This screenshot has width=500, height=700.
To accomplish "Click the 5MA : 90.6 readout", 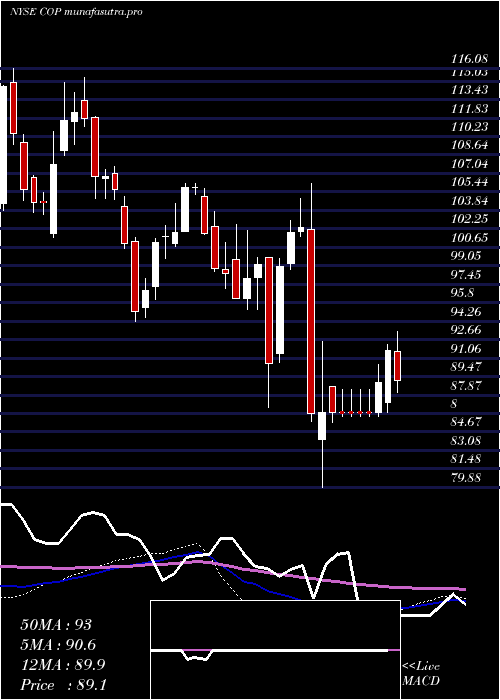I will (x=58, y=645).
